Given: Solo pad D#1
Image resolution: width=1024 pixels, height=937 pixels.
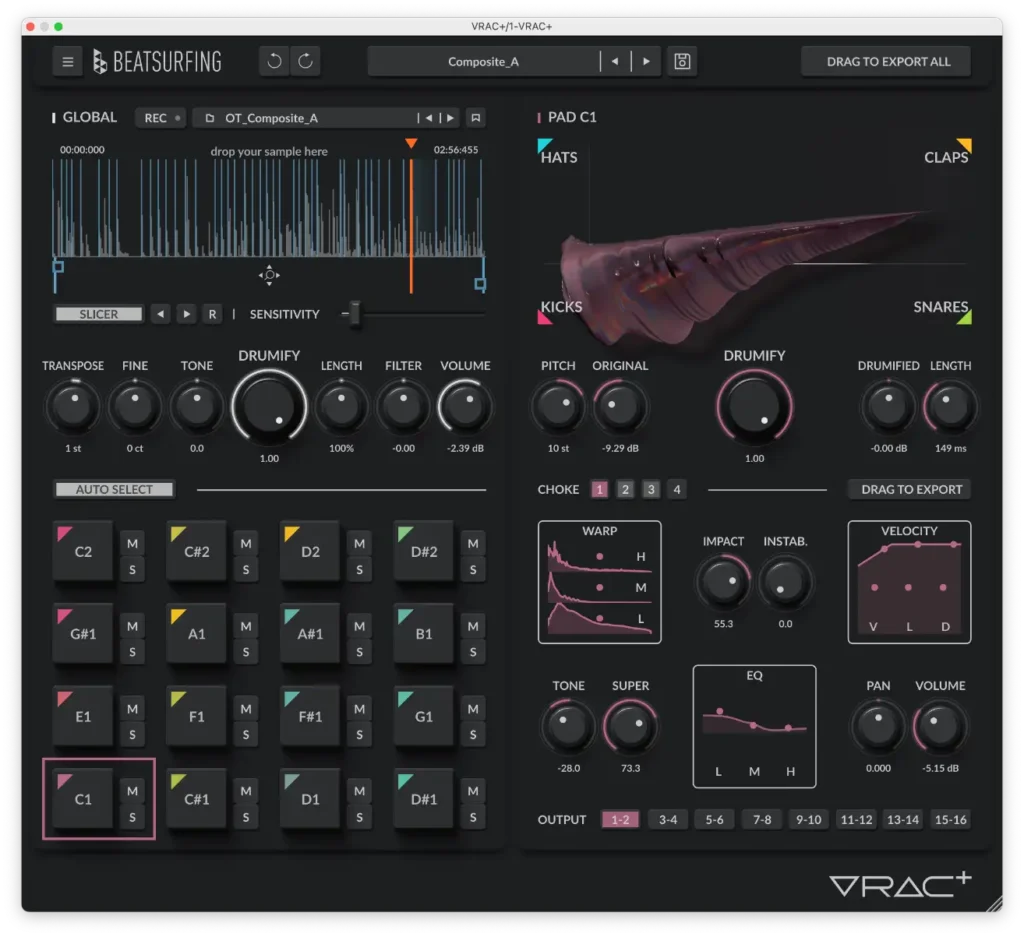Looking at the screenshot, I should pyautogui.click(x=473, y=817).
